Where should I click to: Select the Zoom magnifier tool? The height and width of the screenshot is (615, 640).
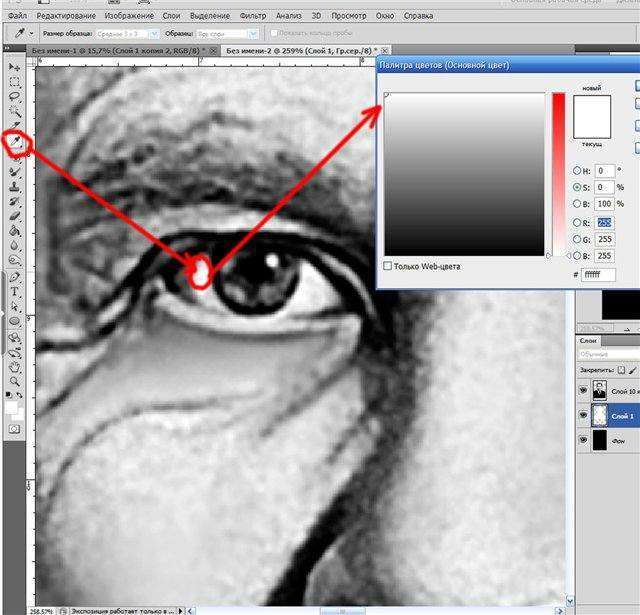click(x=15, y=381)
